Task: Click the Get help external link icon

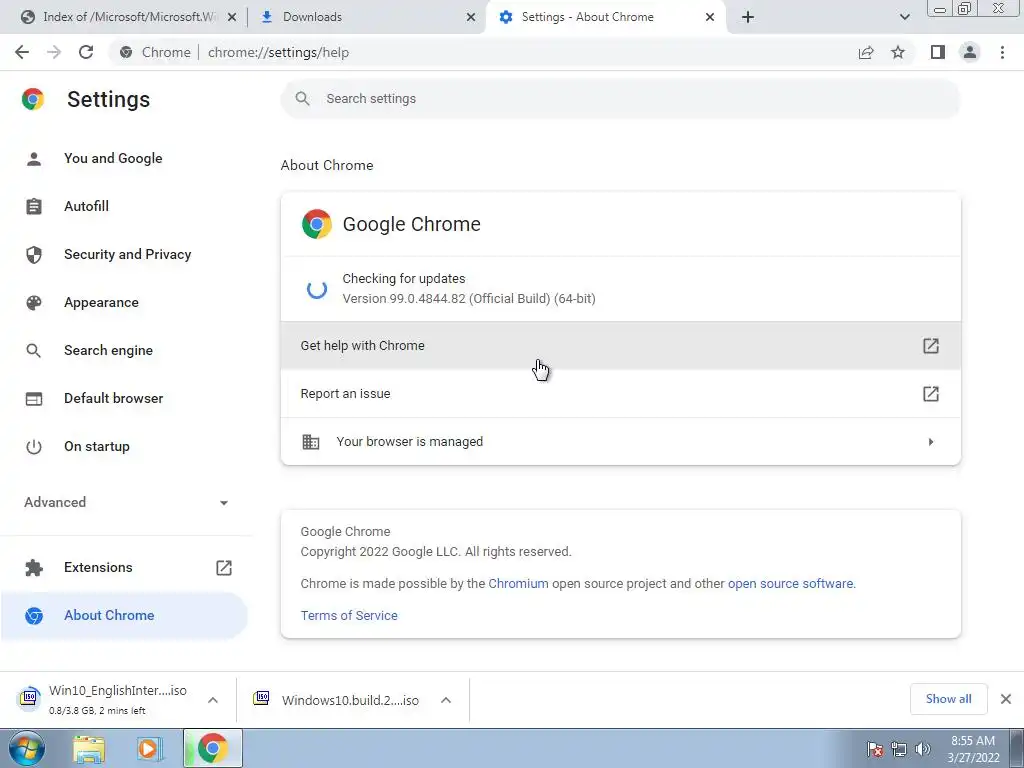Action: [931, 345]
